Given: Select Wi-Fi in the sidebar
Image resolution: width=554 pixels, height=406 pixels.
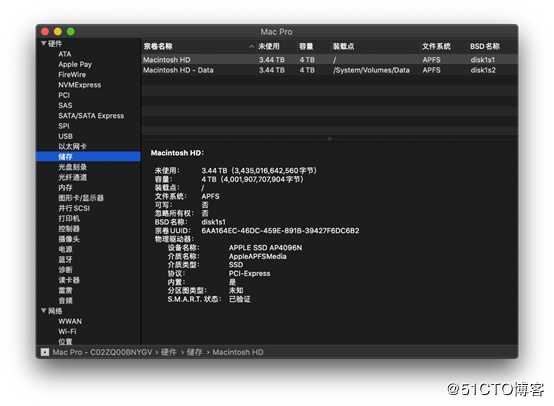Looking at the screenshot, I should click(x=67, y=331).
